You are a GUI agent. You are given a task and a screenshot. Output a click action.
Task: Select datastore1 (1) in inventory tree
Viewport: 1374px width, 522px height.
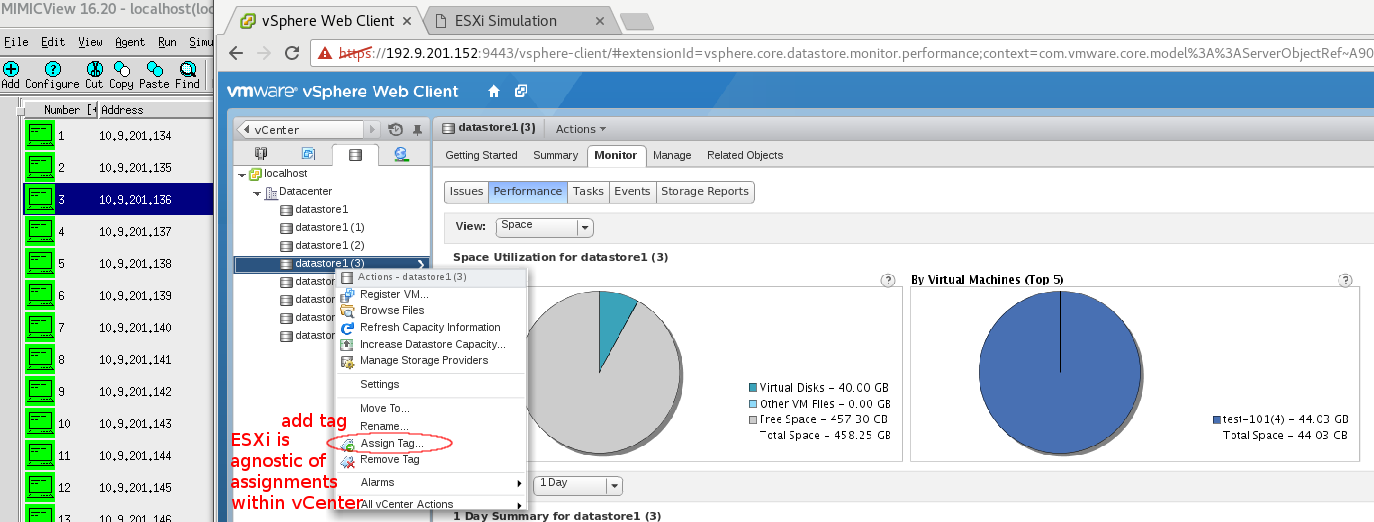pyautogui.click(x=329, y=228)
